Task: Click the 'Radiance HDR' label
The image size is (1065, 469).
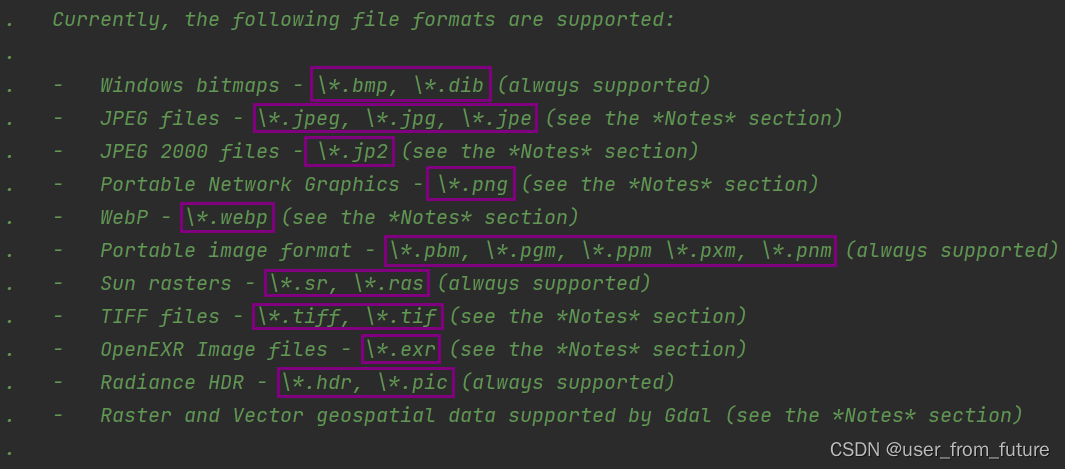Action: (172, 383)
